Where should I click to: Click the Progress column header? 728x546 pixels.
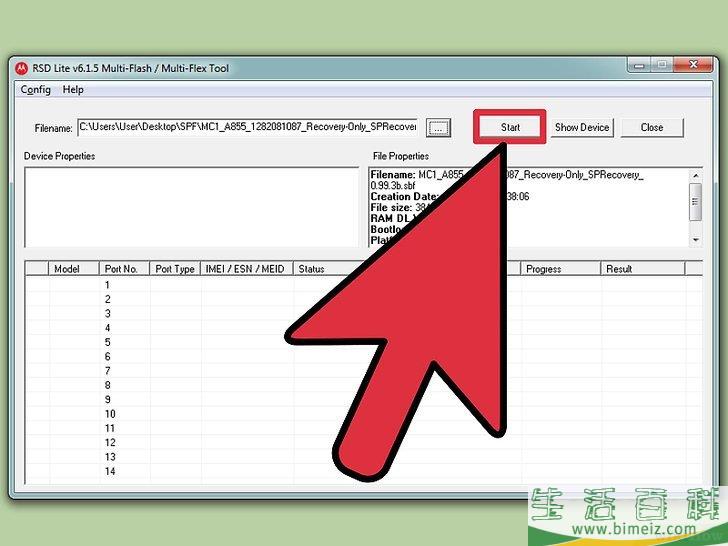[x=560, y=269]
